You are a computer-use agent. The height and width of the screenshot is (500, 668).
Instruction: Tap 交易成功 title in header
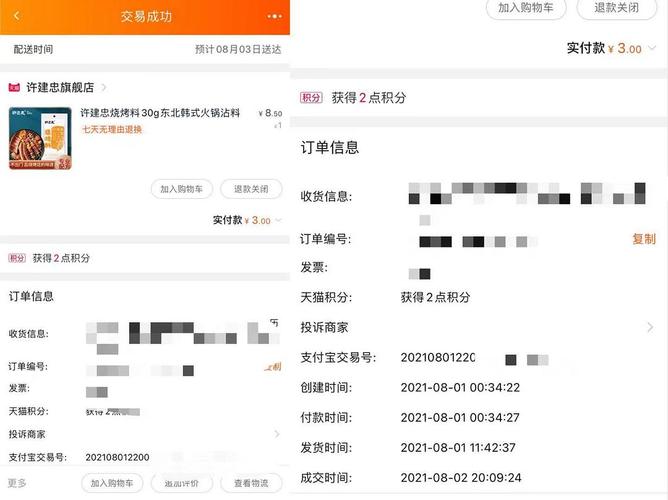[146, 17]
